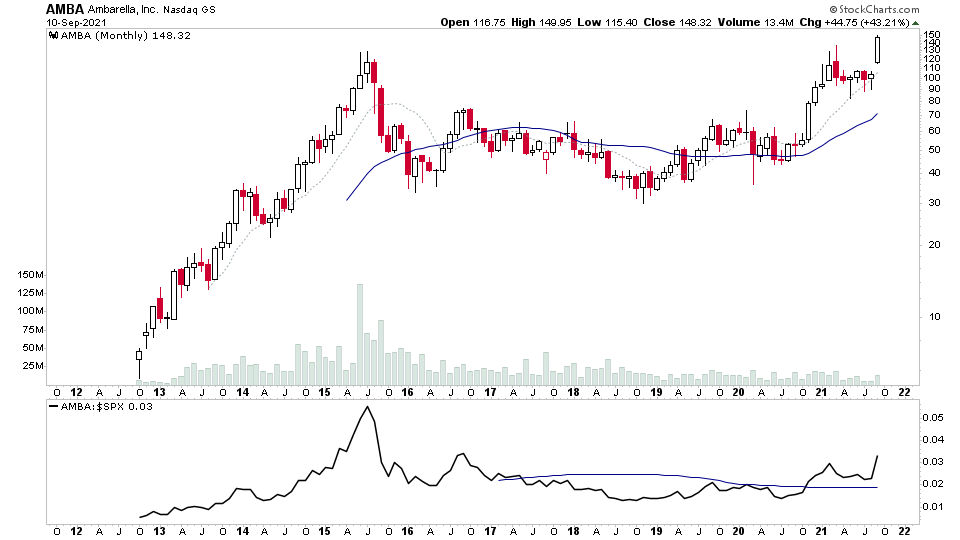Click the 70 label on the price axis
Viewport: 960px width, 540px height.
[x=934, y=114]
